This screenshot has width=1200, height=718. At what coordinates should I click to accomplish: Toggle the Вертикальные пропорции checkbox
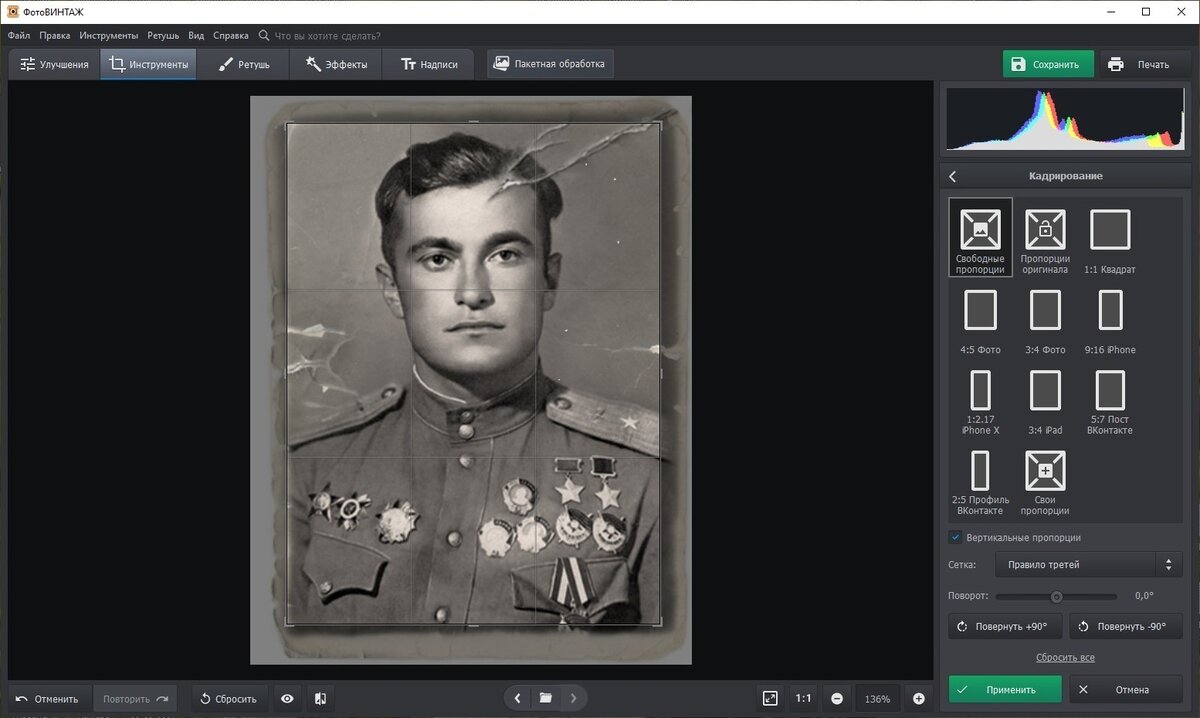(x=955, y=537)
